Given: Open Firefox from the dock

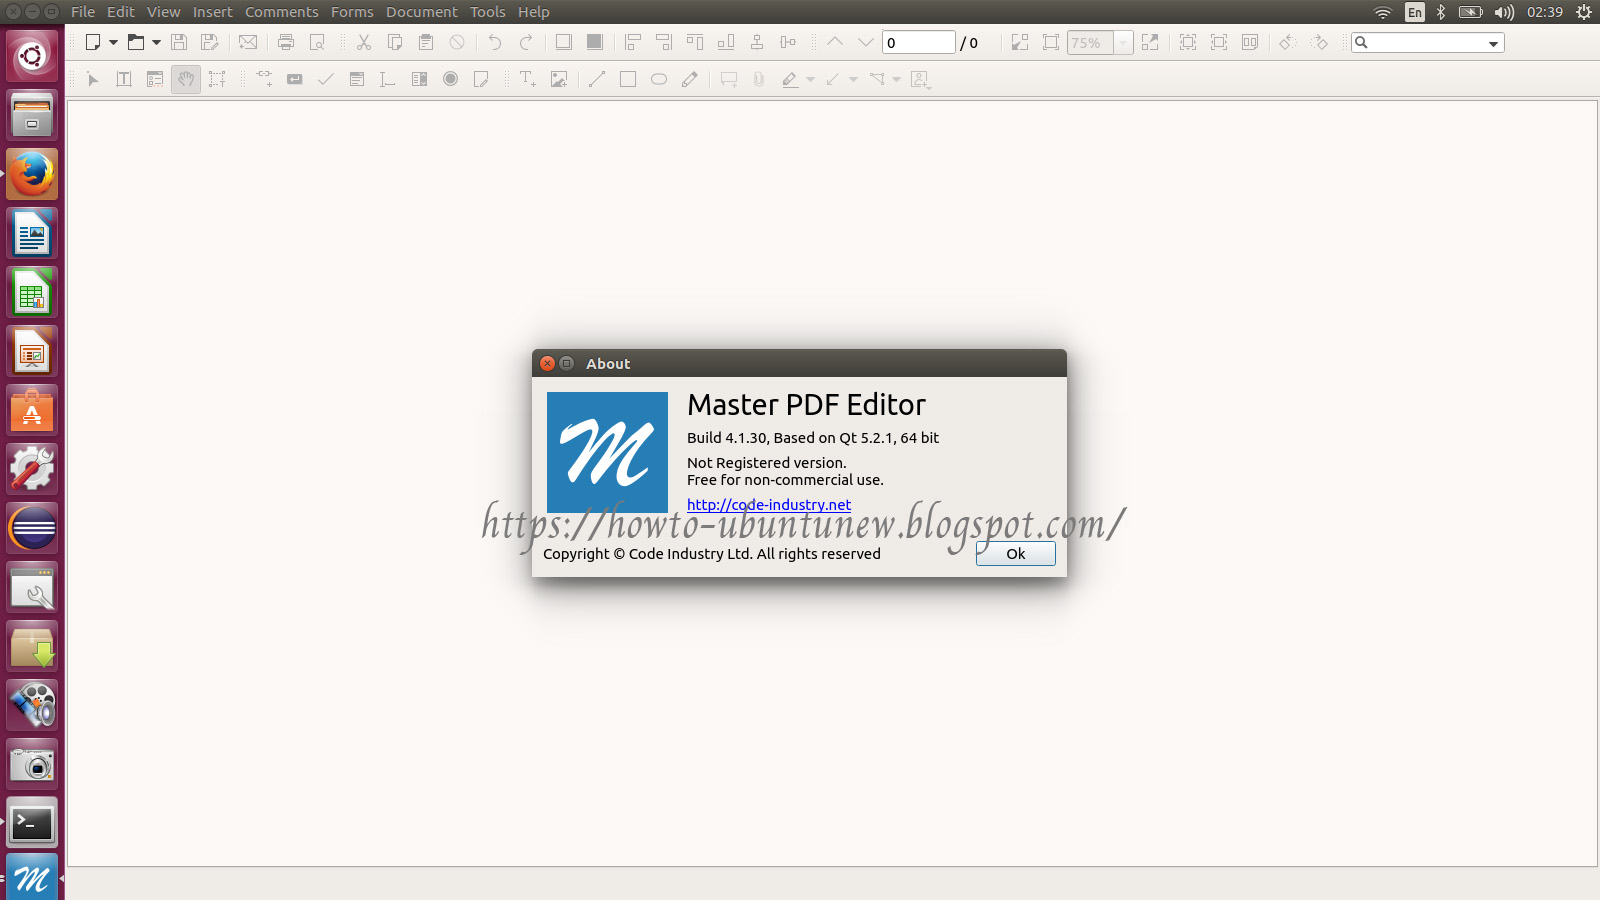Looking at the screenshot, I should click(x=31, y=173).
